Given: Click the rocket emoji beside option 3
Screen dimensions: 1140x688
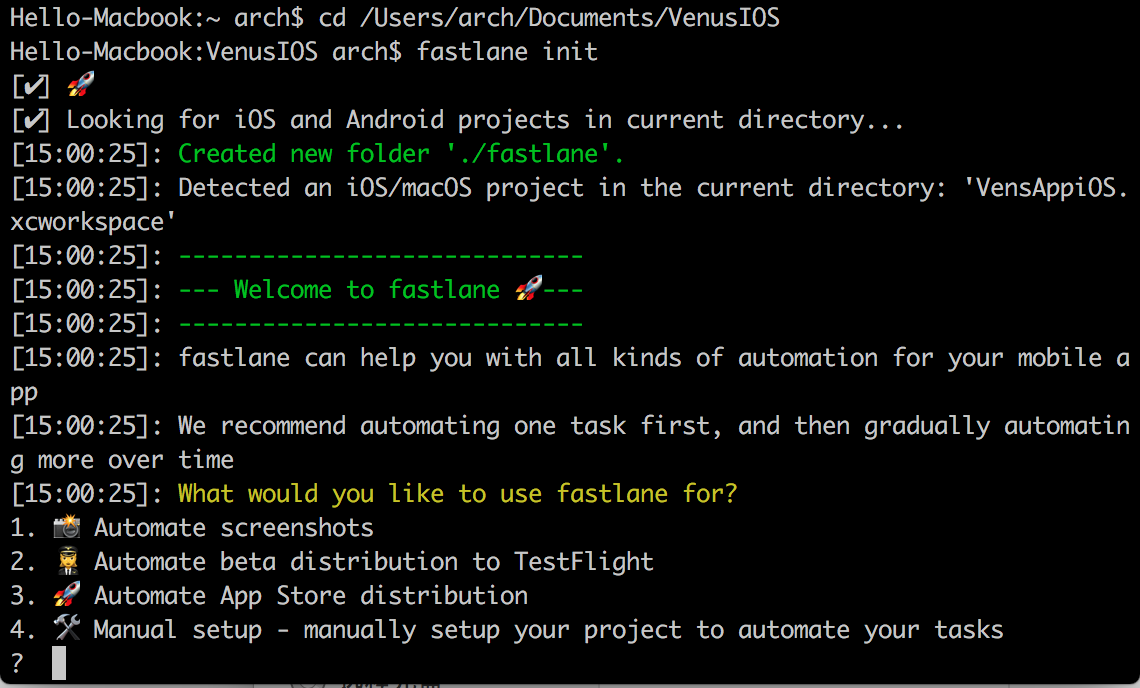Looking at the screenshot, I should coord(67,595).
